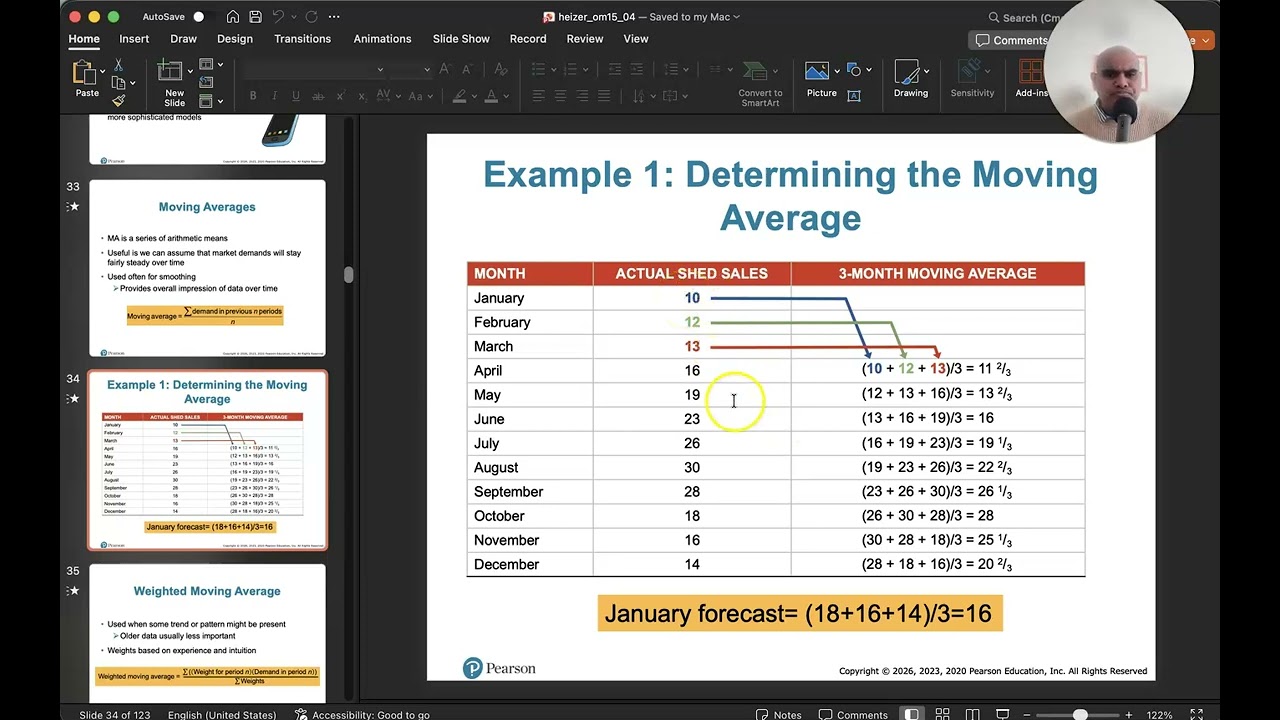Open the Shapes dropdown arrow
Image resolution: width=1280 pixels, height=720 pixels.
coord(868,70)
